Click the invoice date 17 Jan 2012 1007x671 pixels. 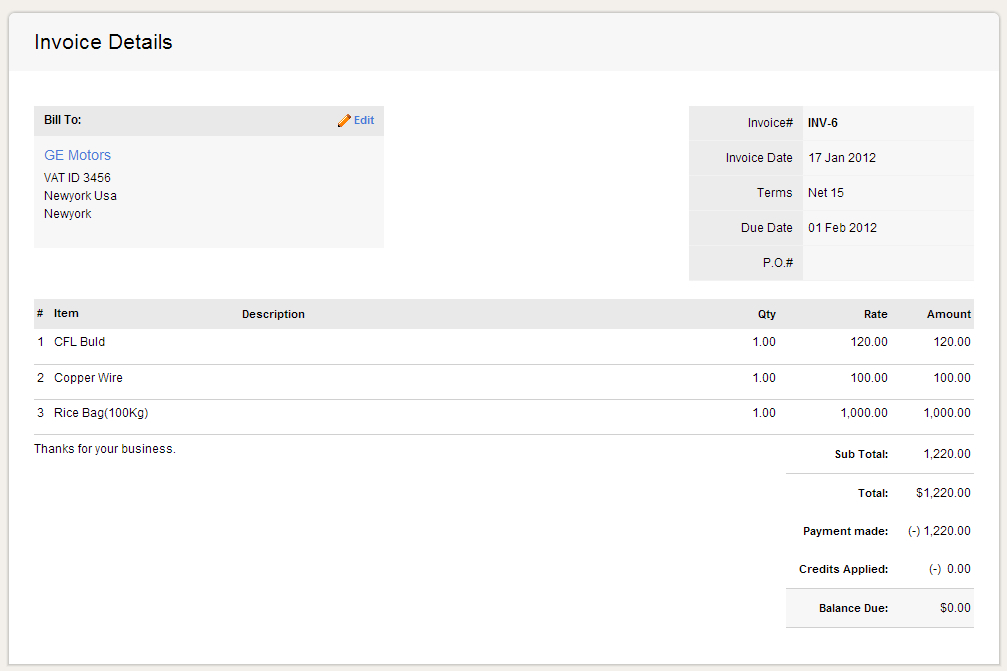842,158
